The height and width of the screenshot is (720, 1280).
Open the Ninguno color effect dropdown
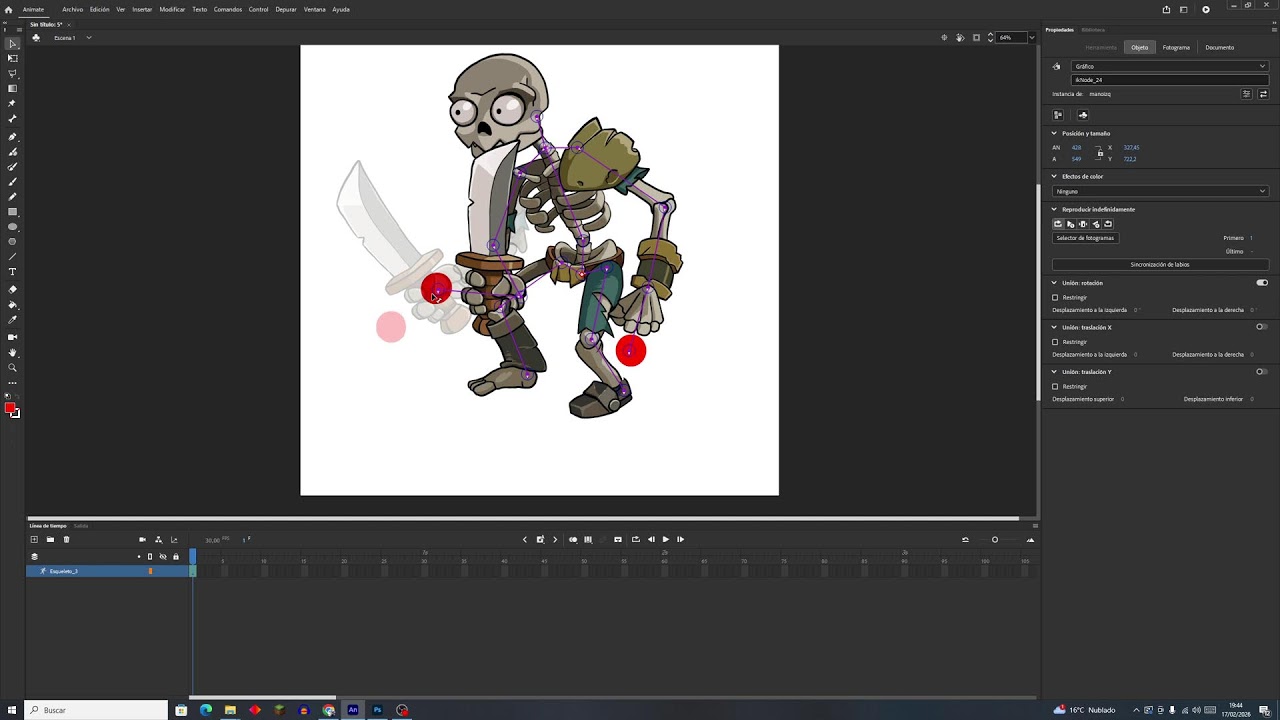coord(1160,191)
